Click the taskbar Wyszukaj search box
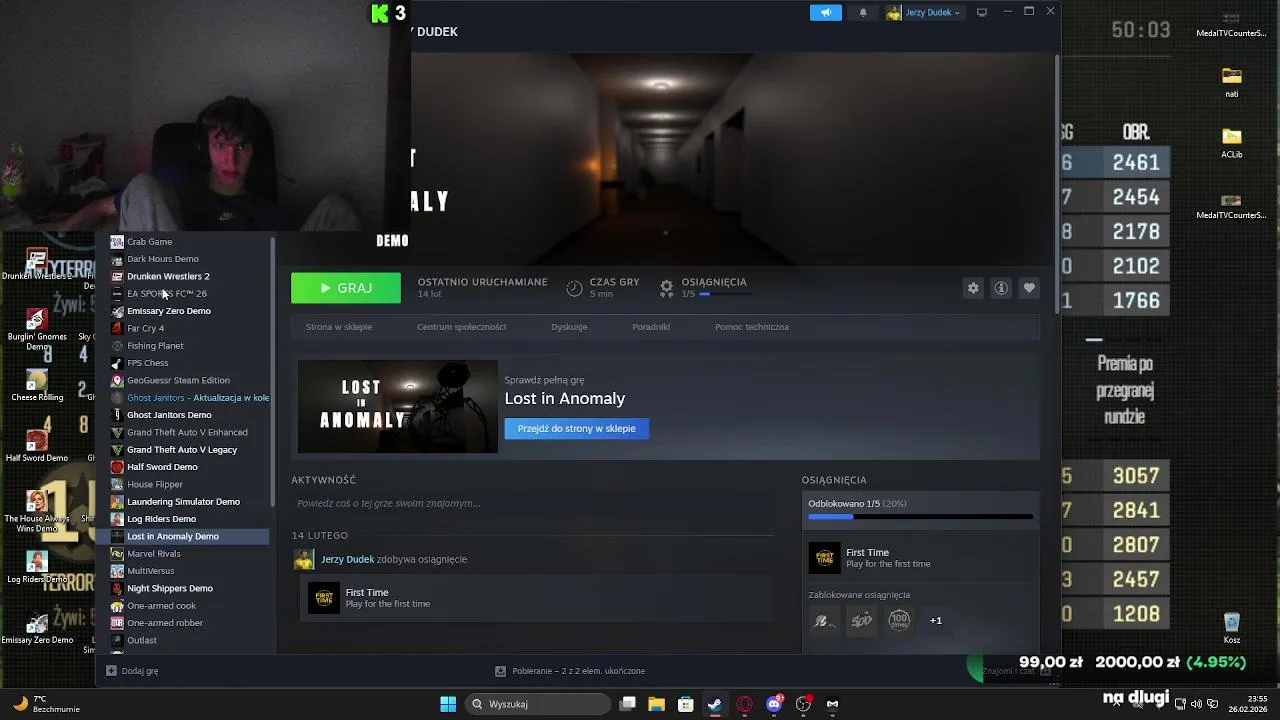Screen dimensions: 1280x720 (539, 704)
